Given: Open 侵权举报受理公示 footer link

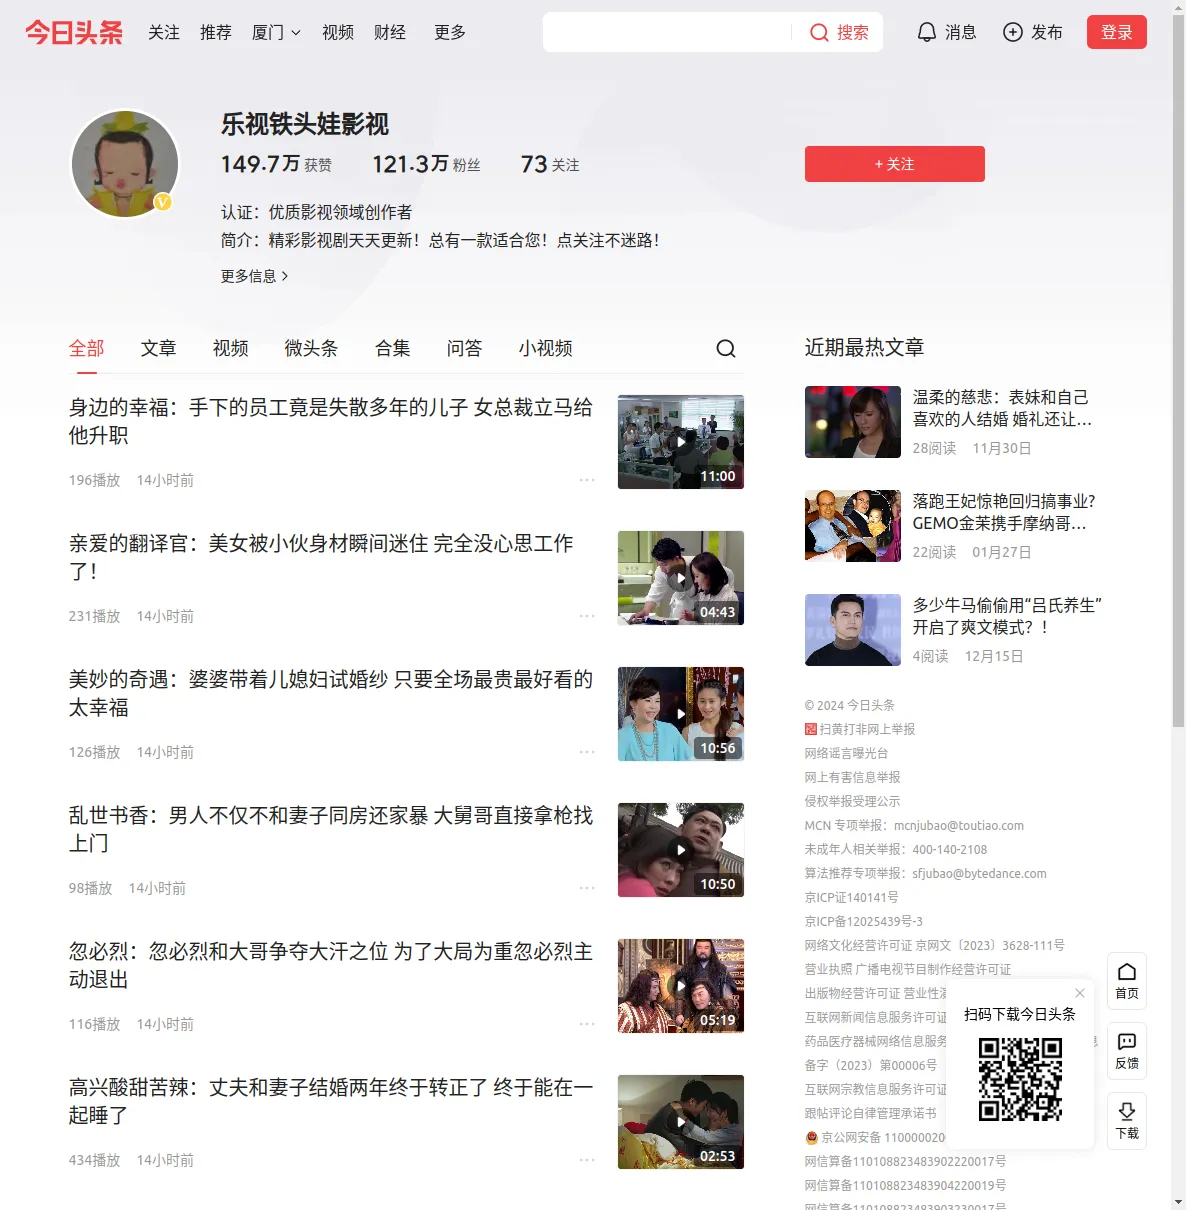Looking at the screenshot, I should tap(852, 801).
